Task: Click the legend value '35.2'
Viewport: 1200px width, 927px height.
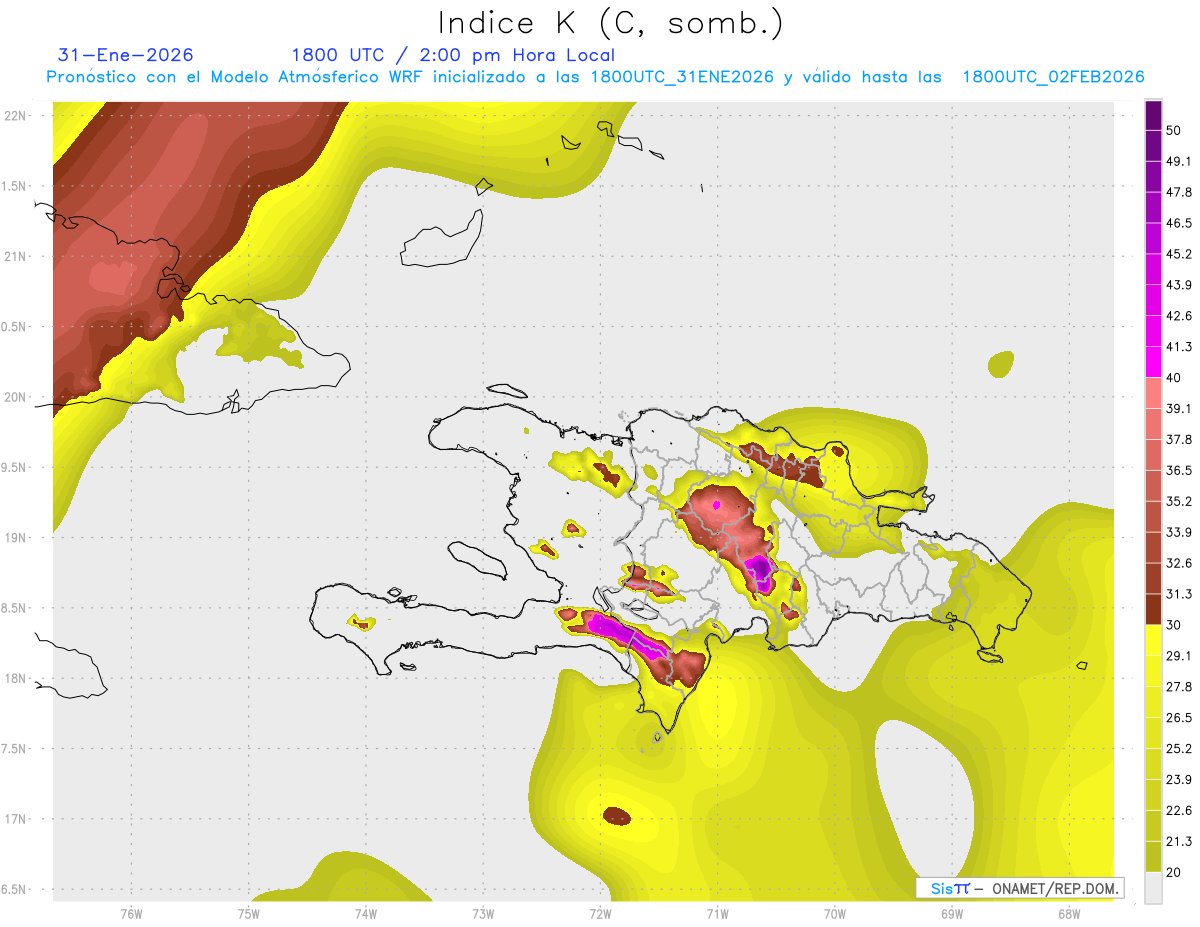Action: [x=1178, y=501]
